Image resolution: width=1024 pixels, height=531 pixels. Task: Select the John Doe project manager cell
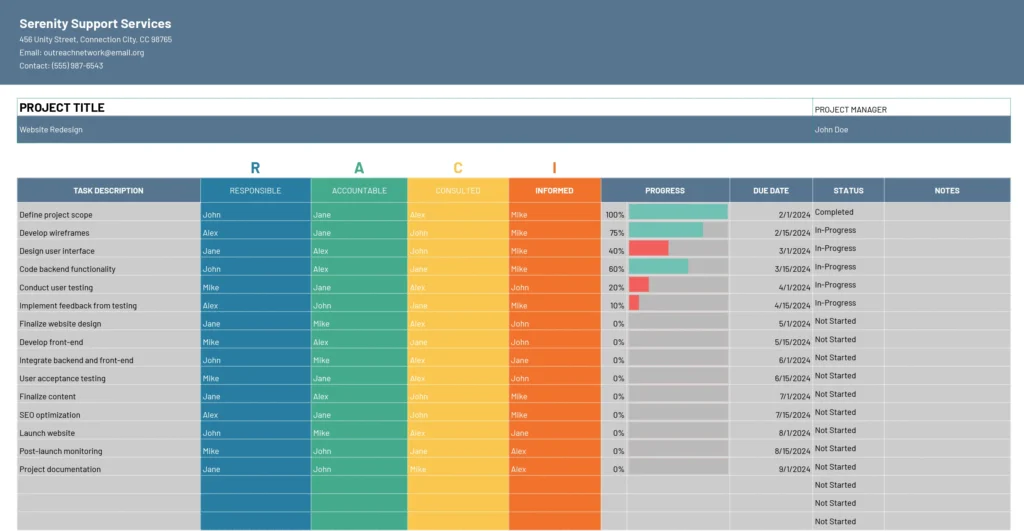(x=831, y=130)
